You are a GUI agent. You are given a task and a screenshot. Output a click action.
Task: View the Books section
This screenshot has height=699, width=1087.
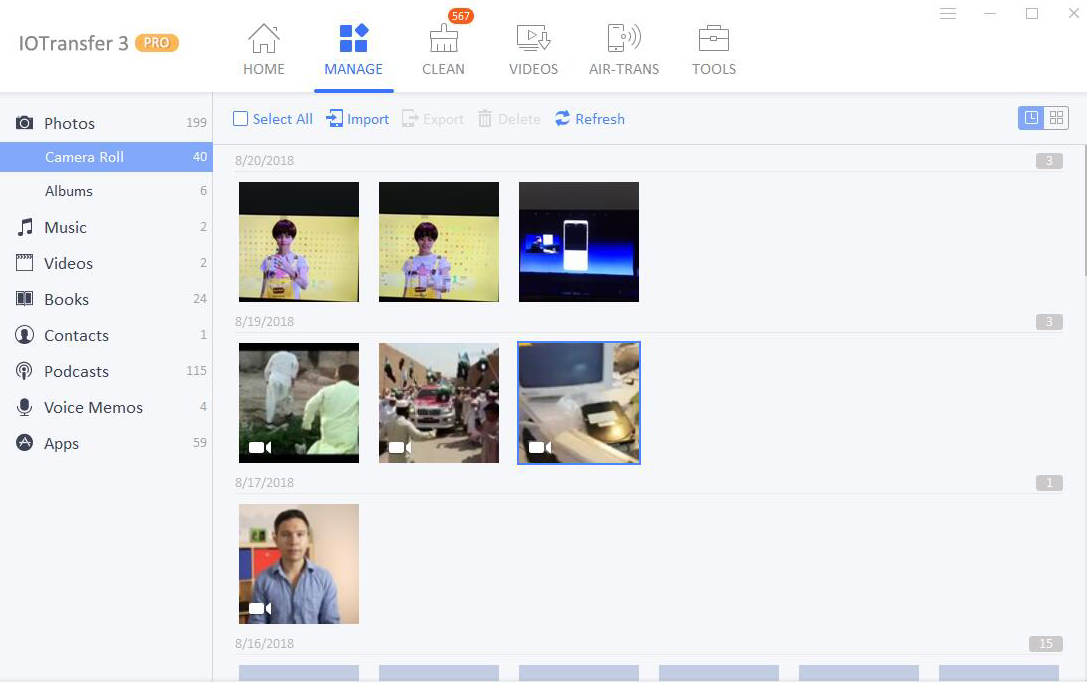[x=66, y=299]
